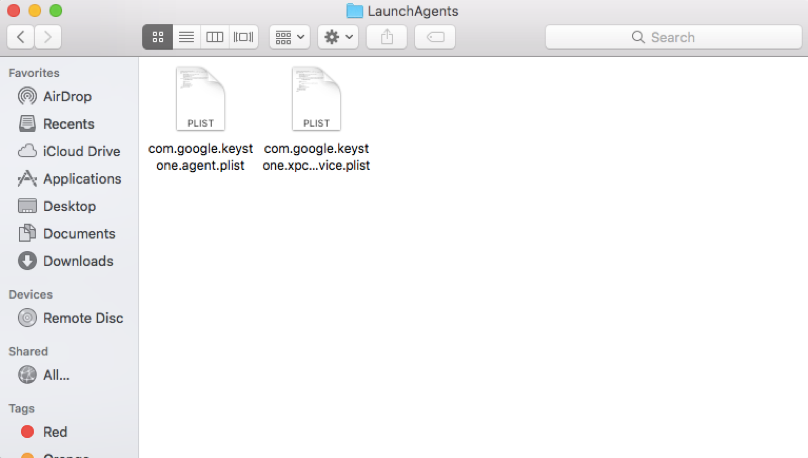Viewport: 808px width, 458px height.
Task: Switch to list view
Action: (186, 37)
